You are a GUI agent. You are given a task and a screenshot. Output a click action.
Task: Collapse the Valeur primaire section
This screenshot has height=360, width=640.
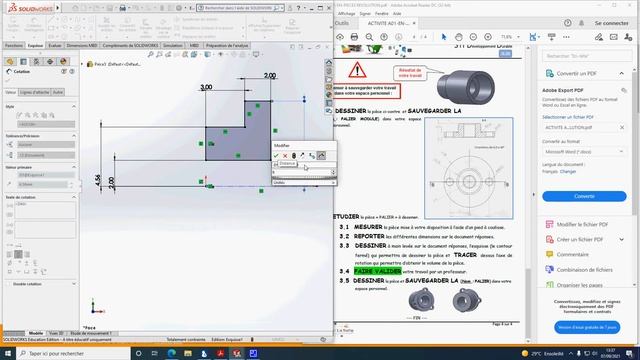[x=74, y=167]
